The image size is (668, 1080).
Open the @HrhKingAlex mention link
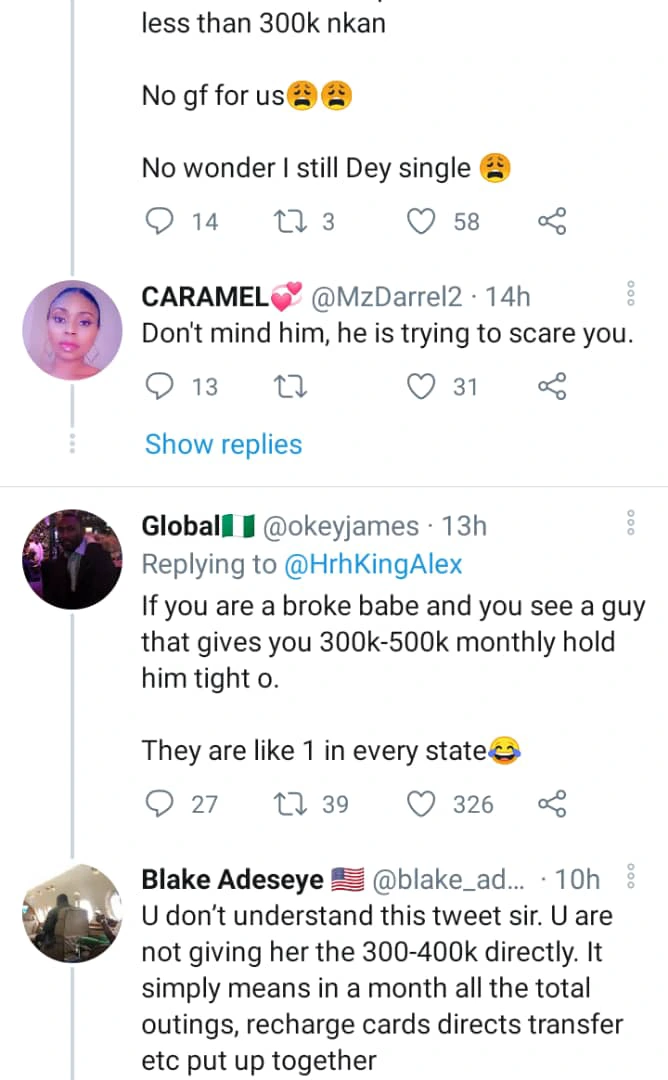coord(373,565)
